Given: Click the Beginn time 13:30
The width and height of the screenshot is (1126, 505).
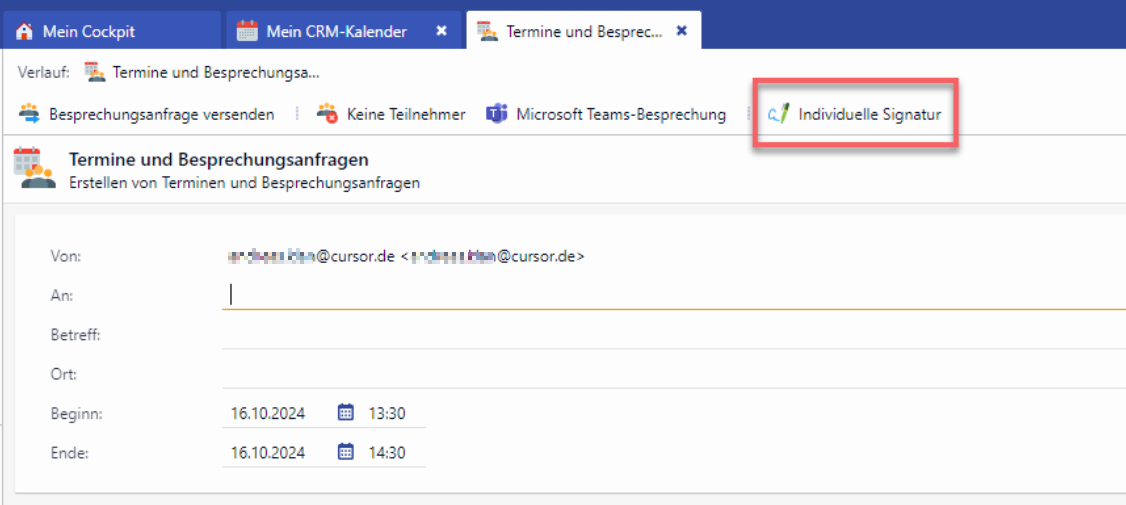Looking at the screenshot, I should (387, 413).
